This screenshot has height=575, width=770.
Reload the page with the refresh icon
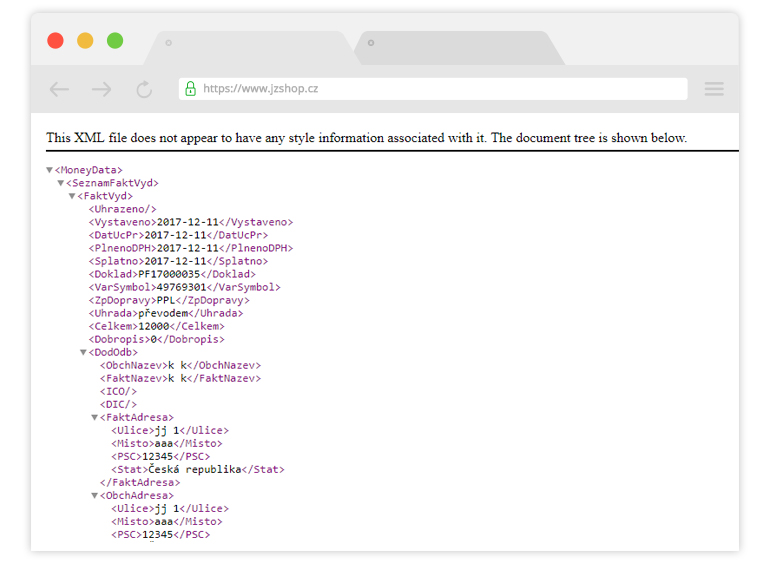pos(144,89)
